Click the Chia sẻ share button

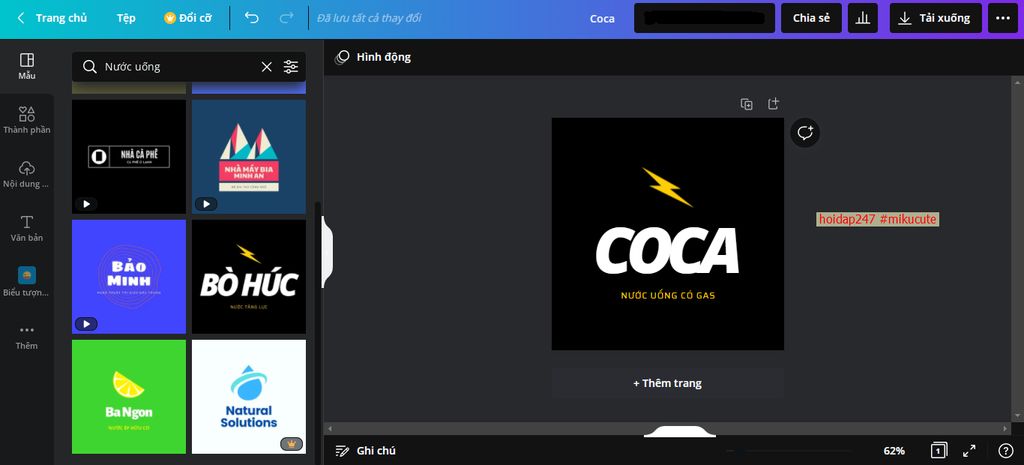point(811,18)
